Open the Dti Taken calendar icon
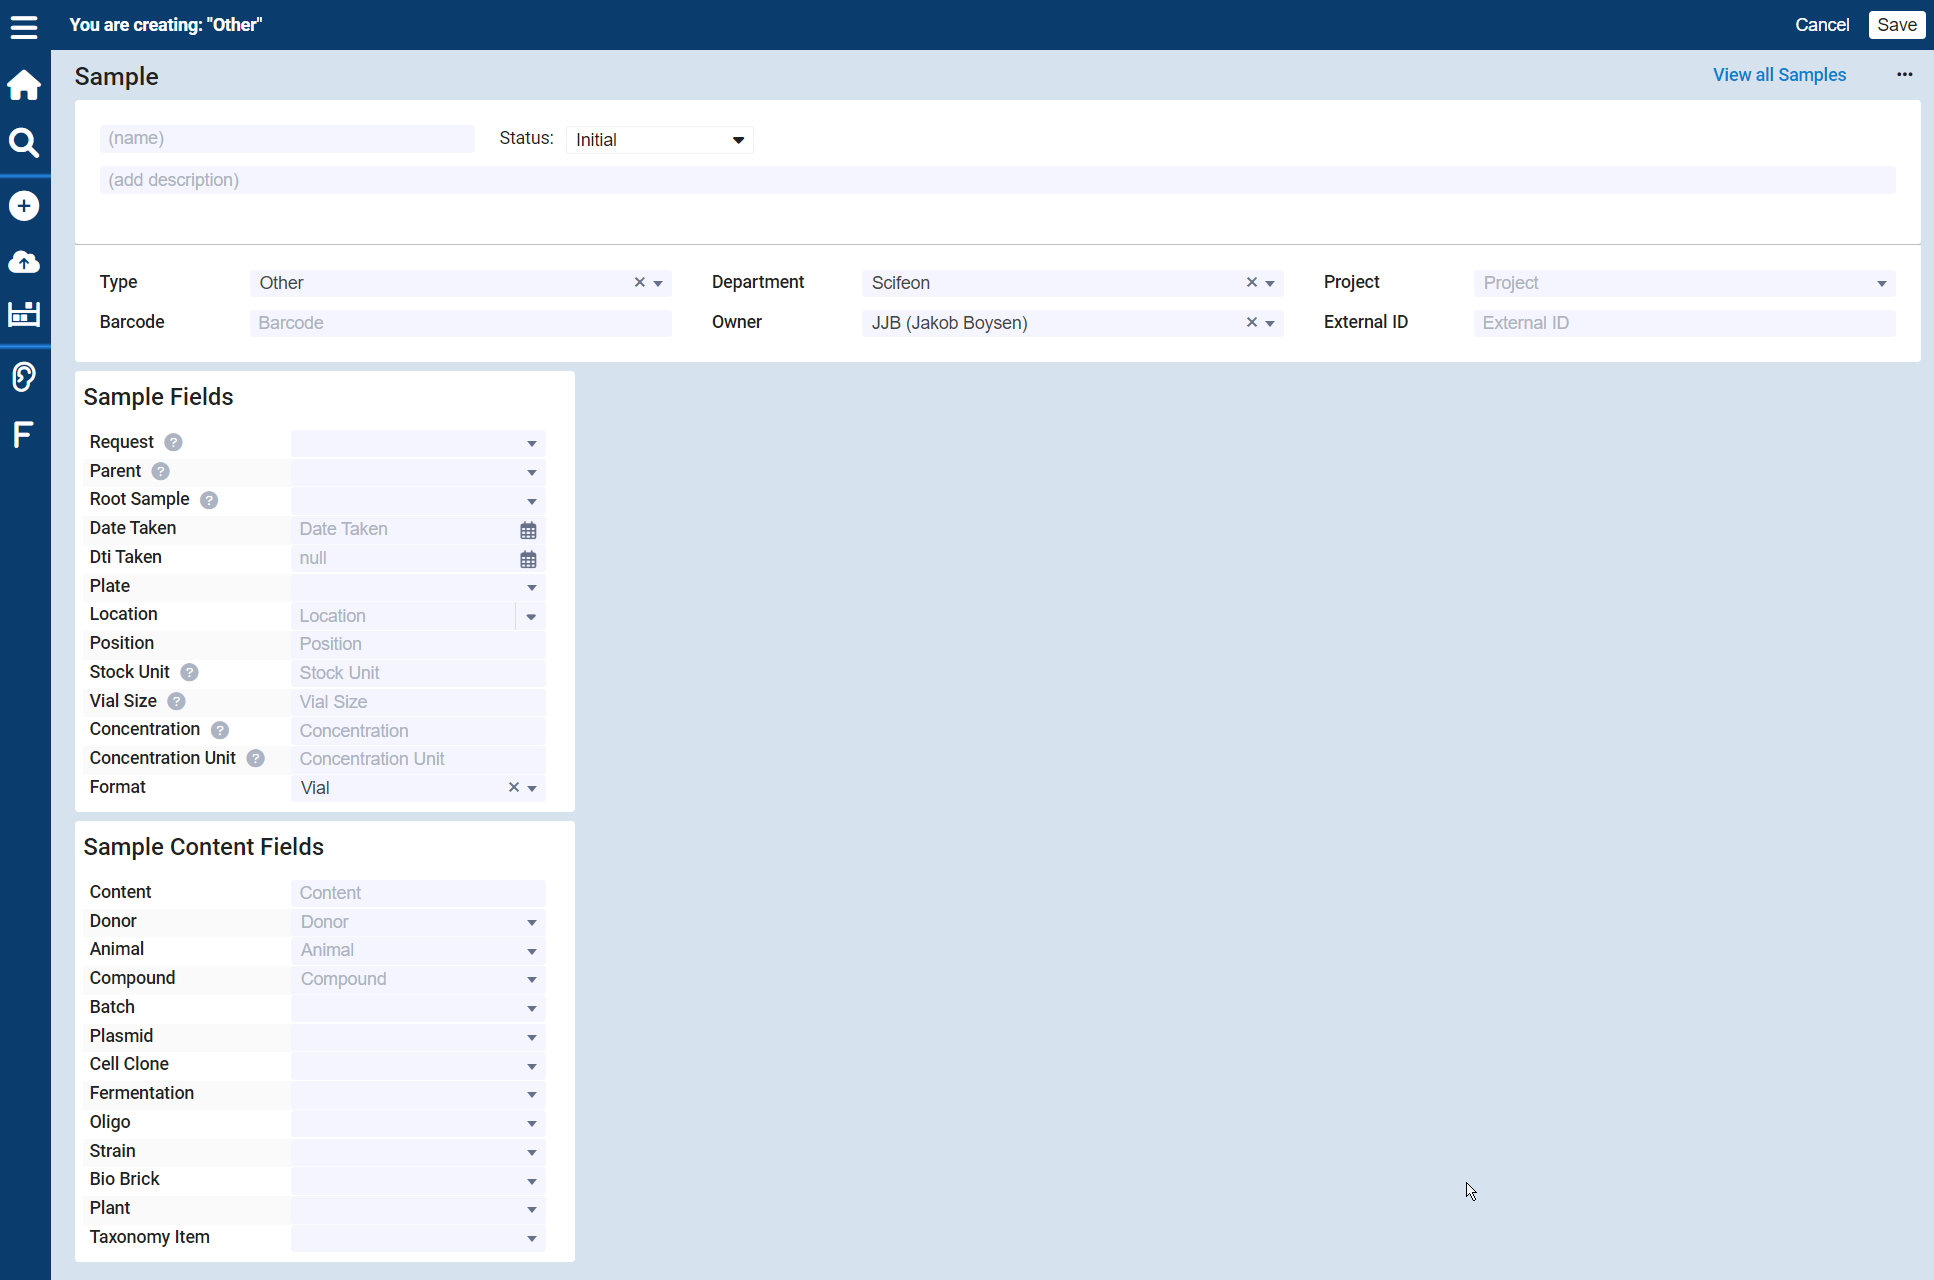The height and width of the screenshot is (1280, 1934). click(x=528, y=559)
